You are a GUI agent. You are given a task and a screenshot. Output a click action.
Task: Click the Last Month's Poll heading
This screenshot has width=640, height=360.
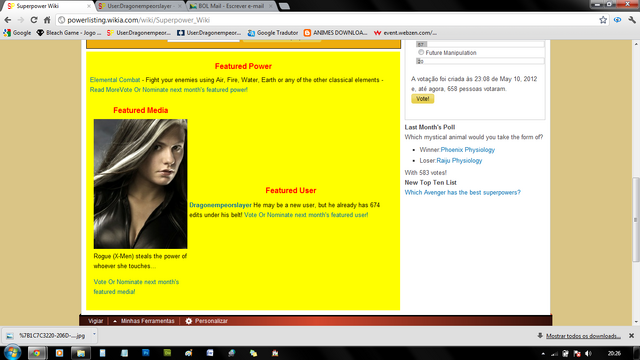tap(430, 127)
